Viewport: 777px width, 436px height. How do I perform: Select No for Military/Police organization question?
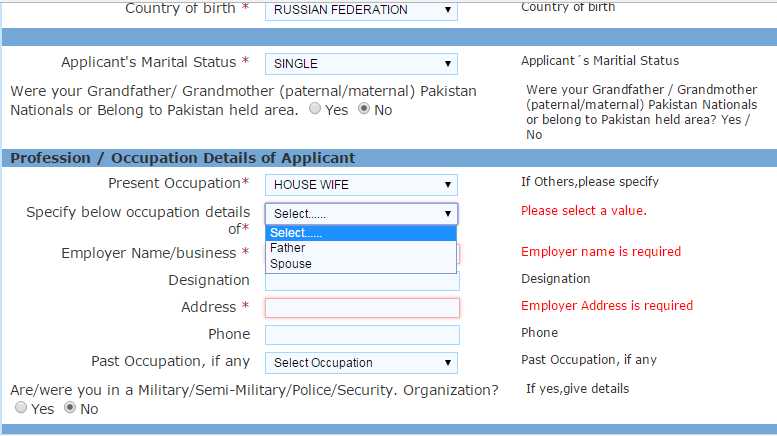pyautogui.click(x=70, y=408)
